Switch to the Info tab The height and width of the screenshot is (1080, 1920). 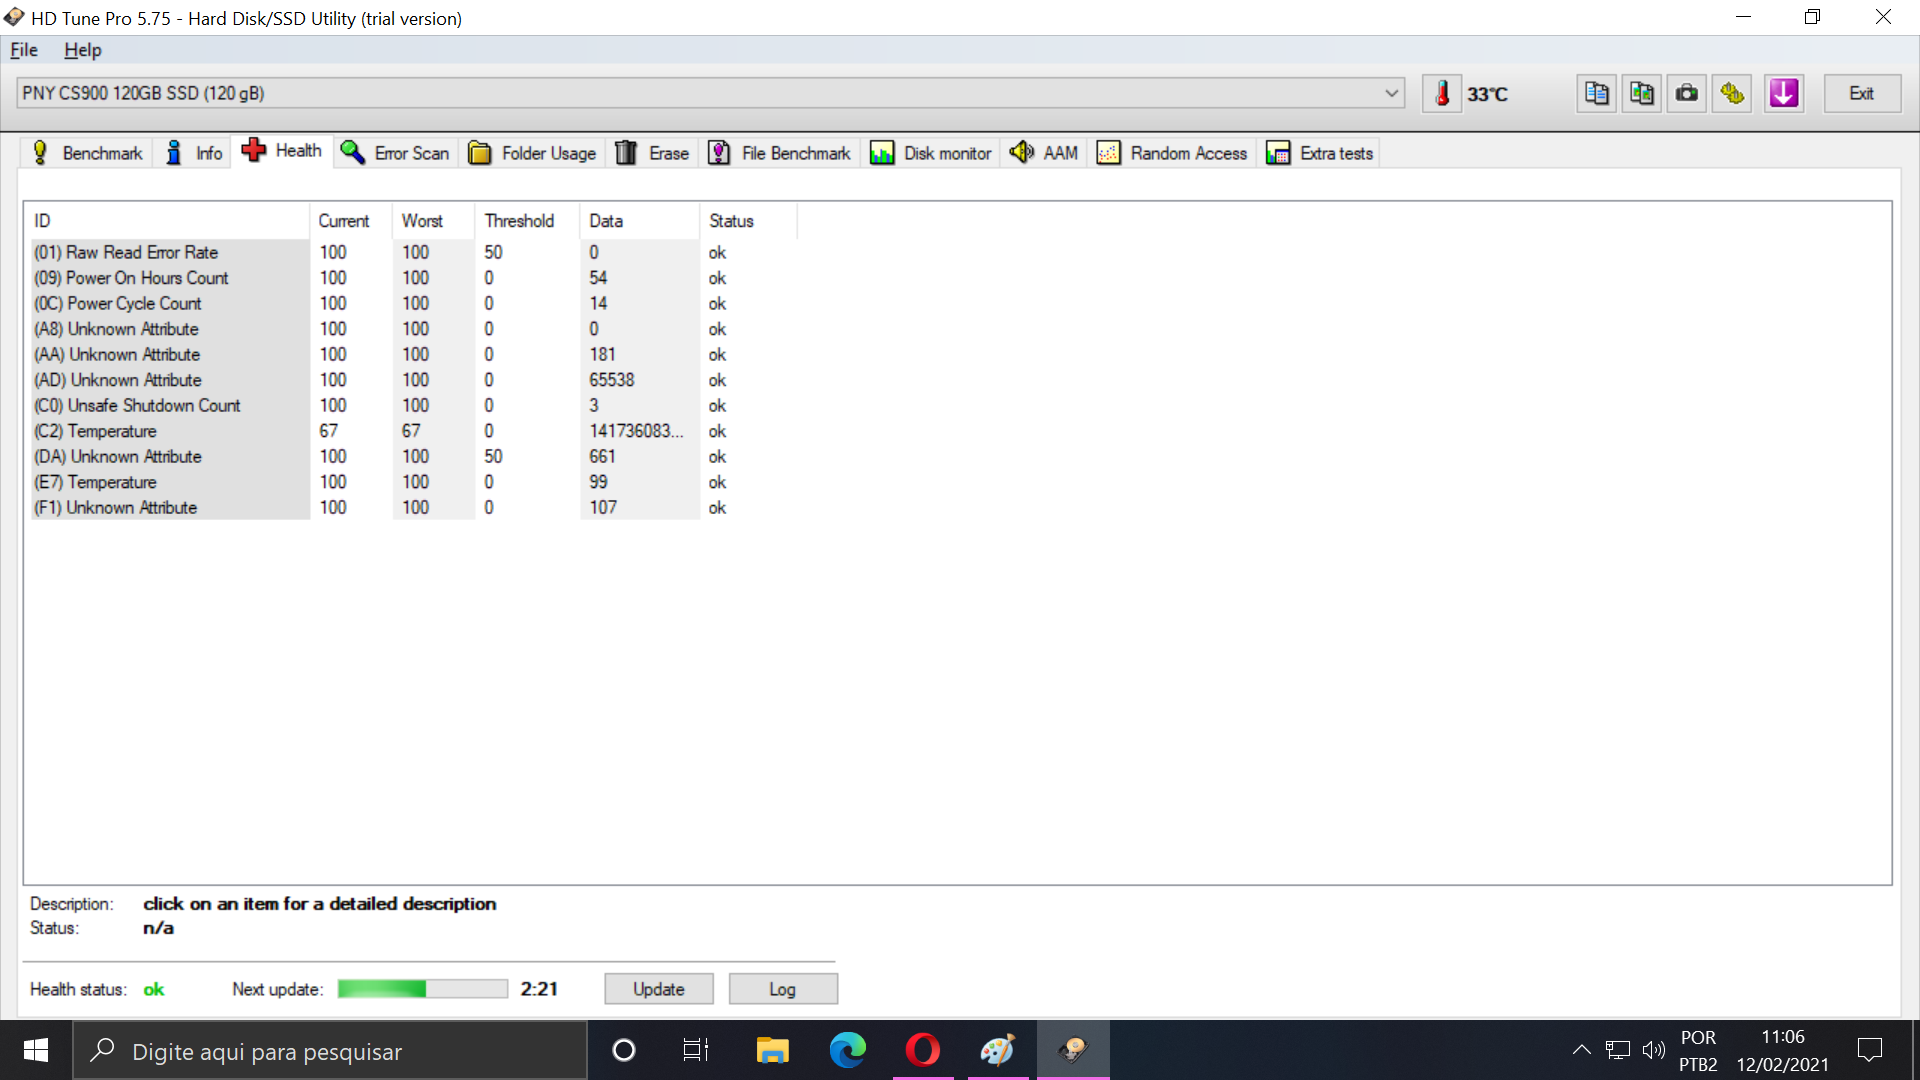(x=194, y=153)
